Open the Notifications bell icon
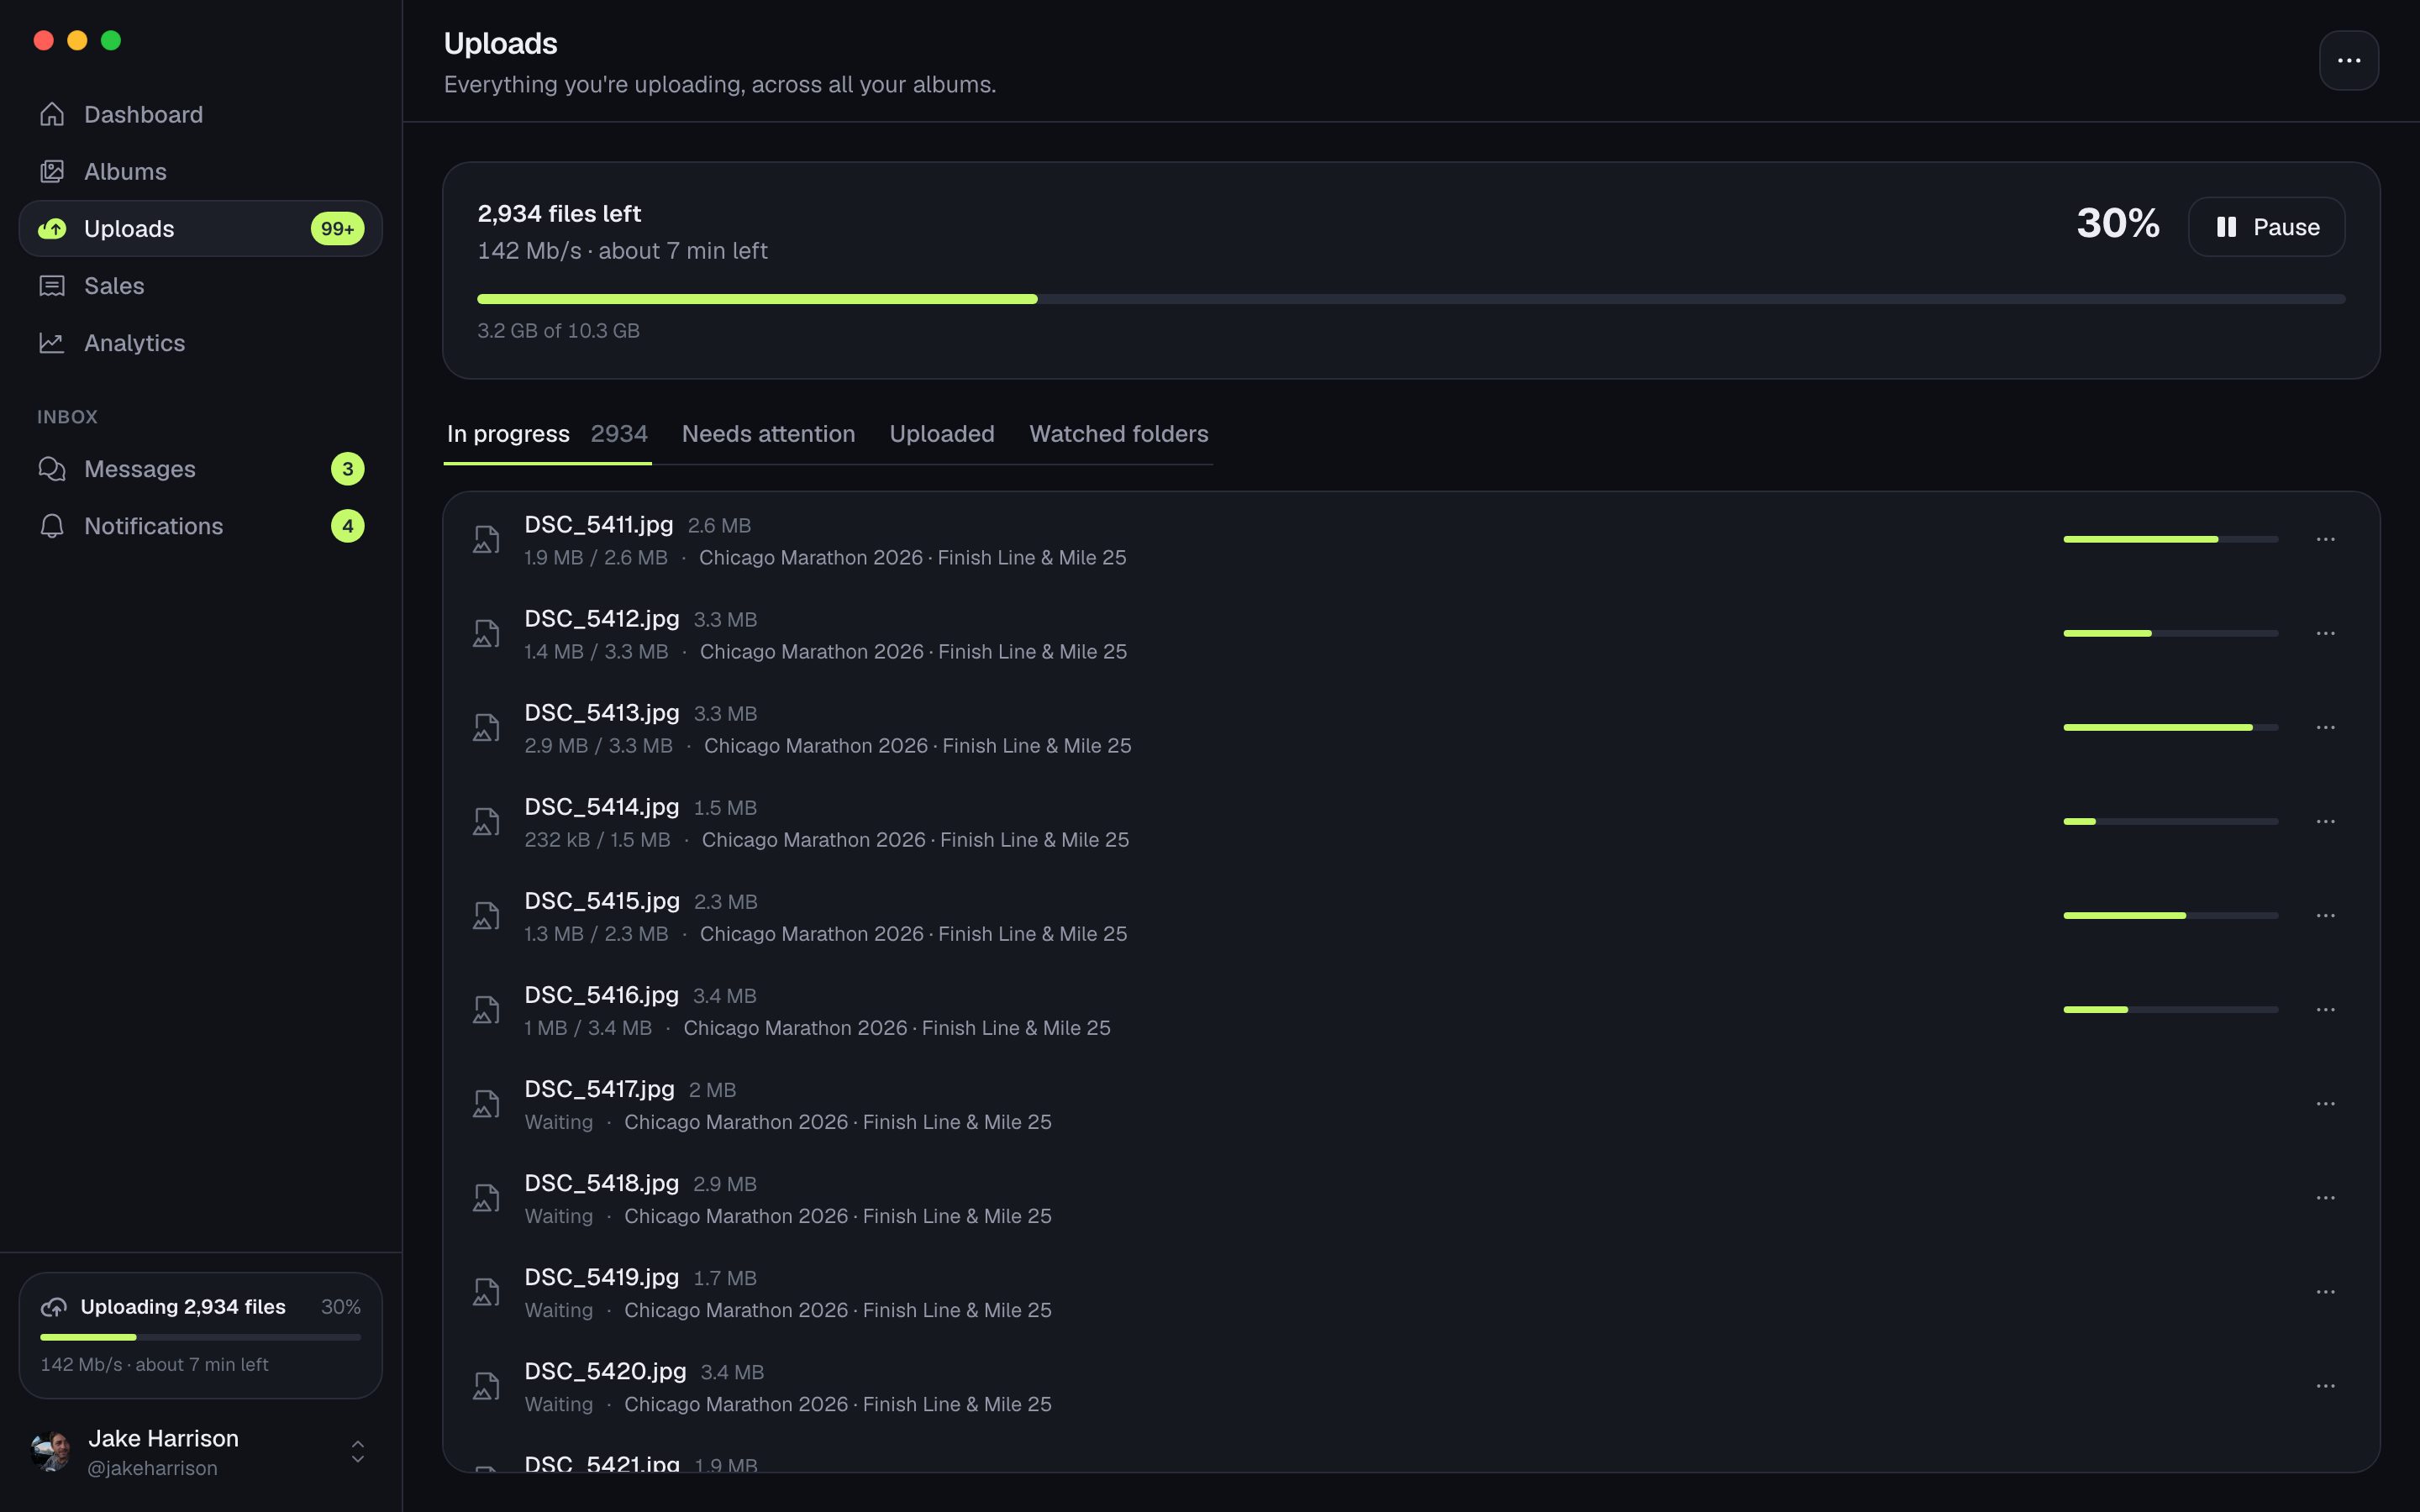Screen dimensions: 2420x1512 (x=52, y=526)
